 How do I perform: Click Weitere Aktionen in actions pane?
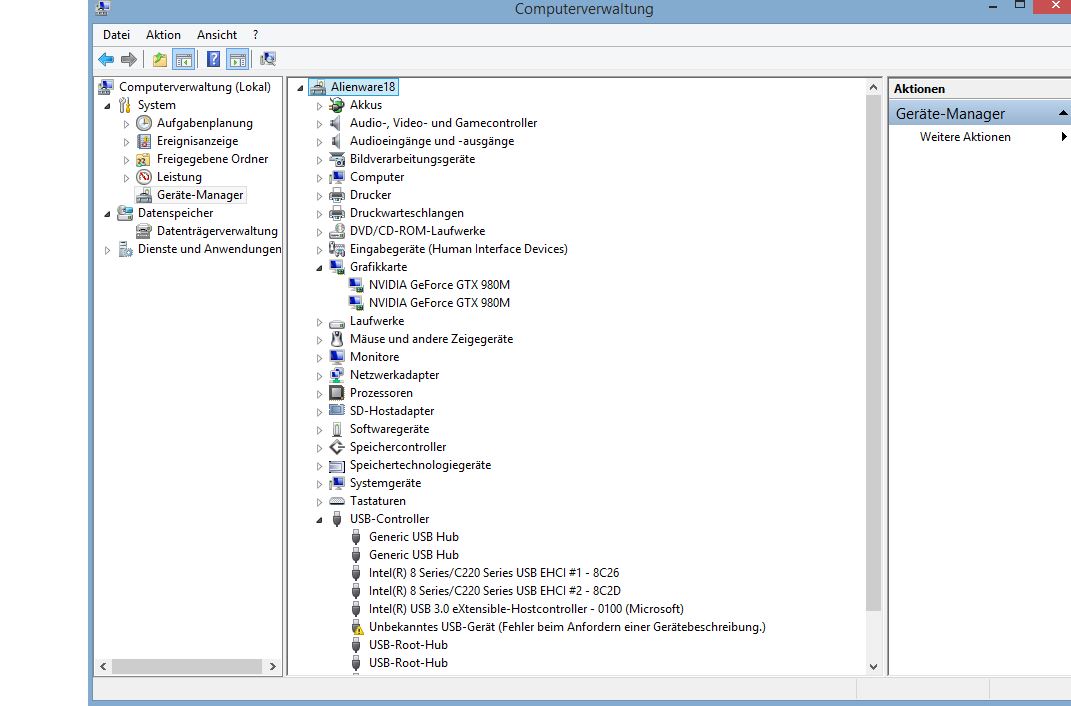[x=965, y=137]
